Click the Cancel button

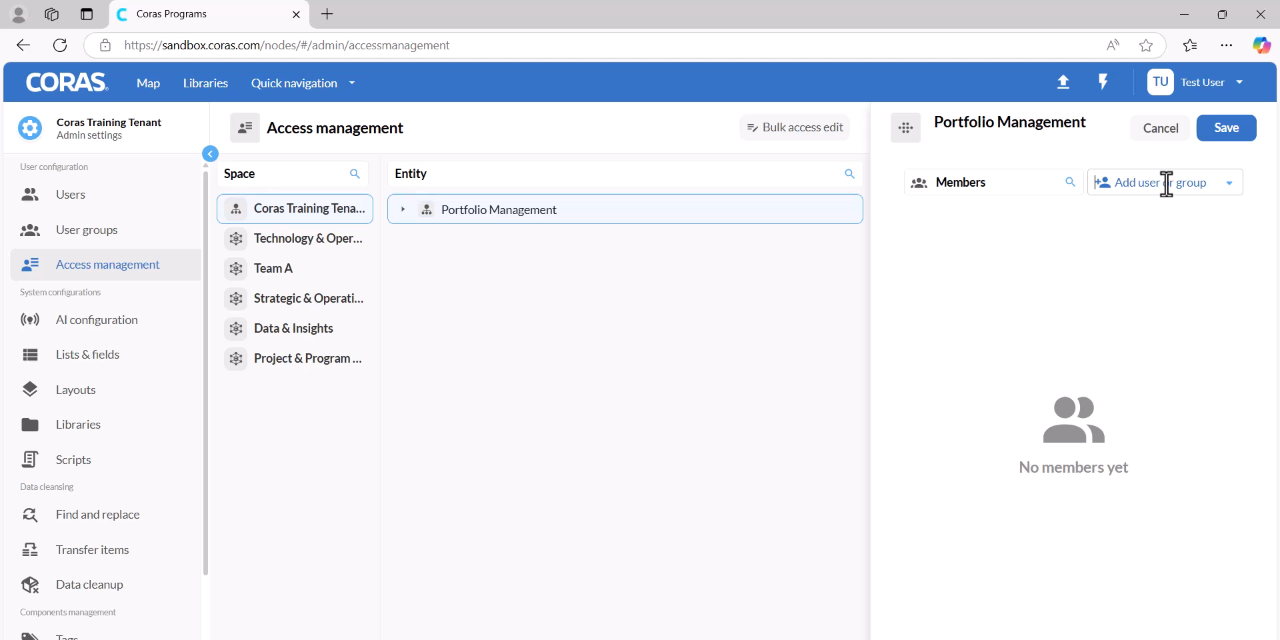[1160, 128]
